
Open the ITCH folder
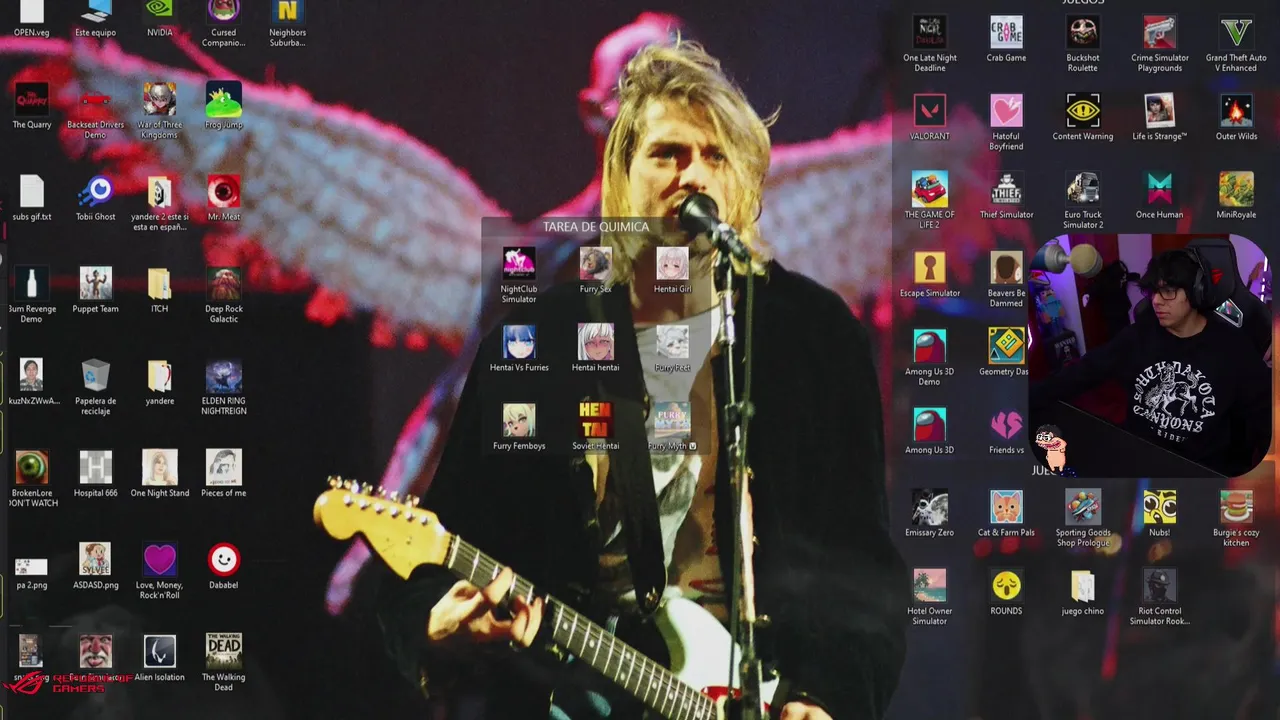159,285
